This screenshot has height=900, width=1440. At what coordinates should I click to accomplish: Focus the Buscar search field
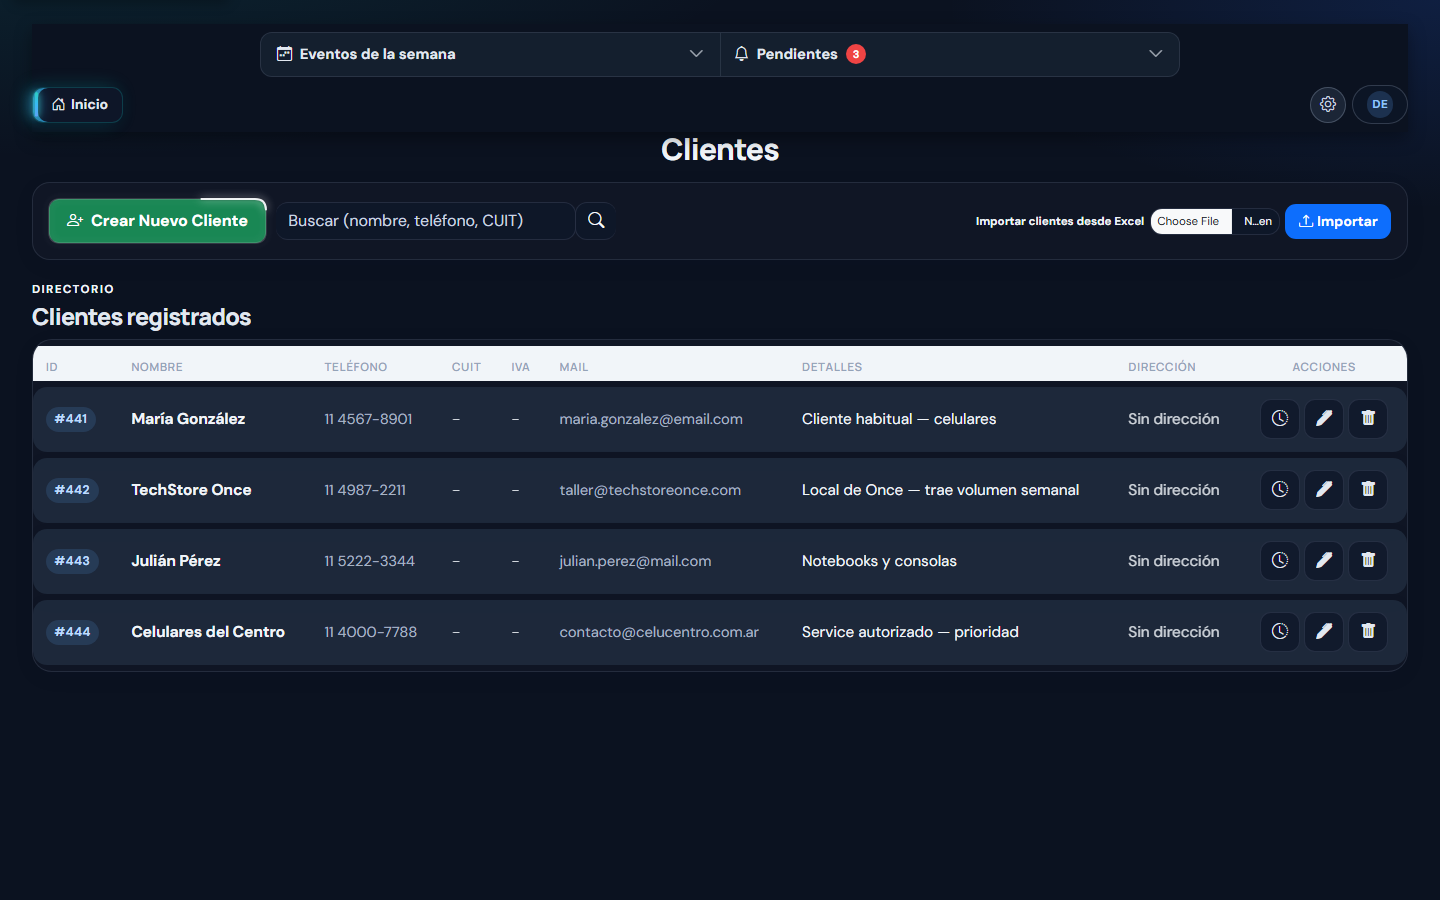click(x=426, y=221)
